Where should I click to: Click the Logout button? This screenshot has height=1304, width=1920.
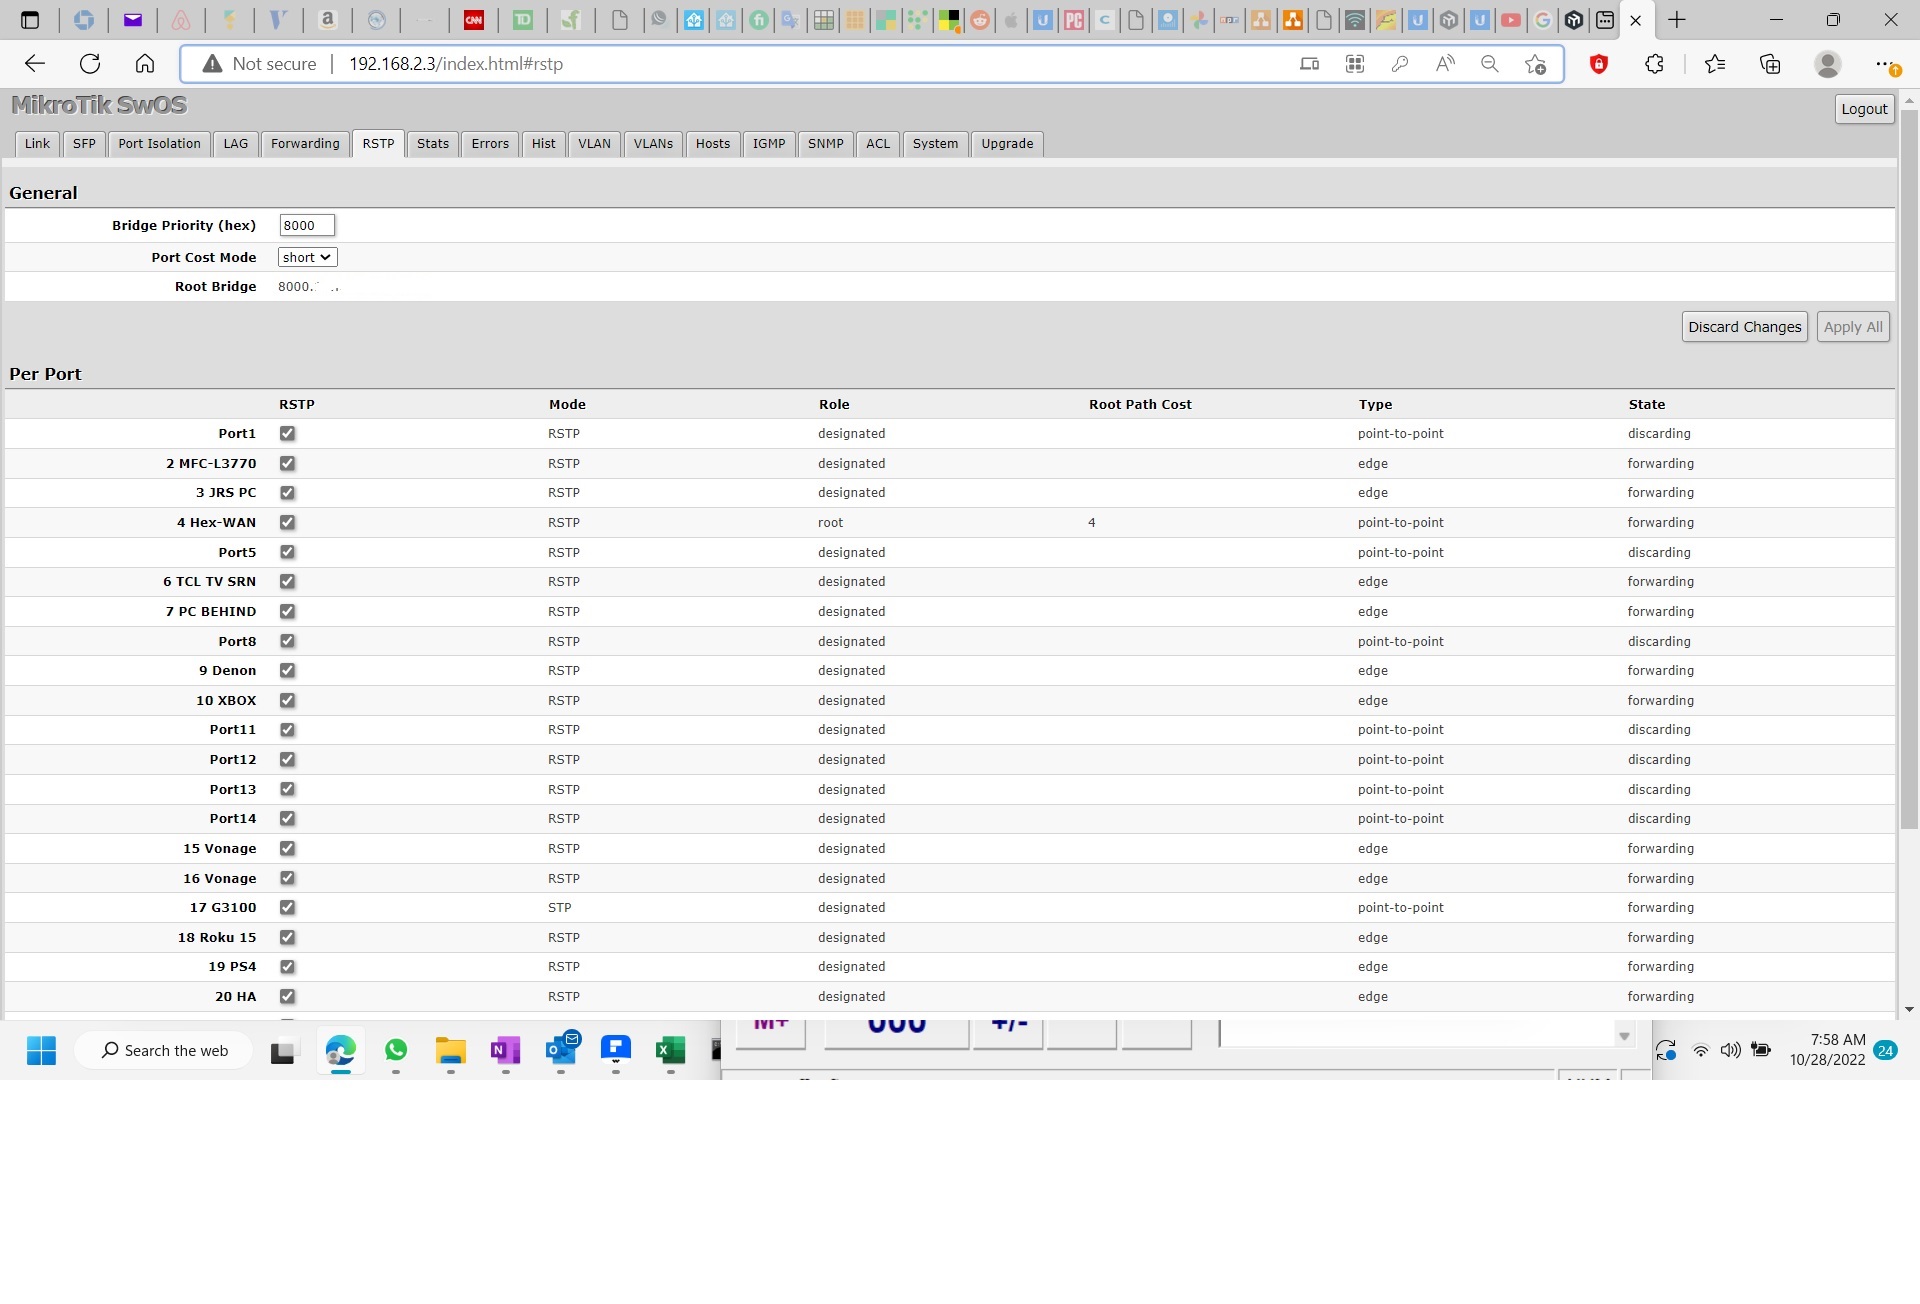1864,108
